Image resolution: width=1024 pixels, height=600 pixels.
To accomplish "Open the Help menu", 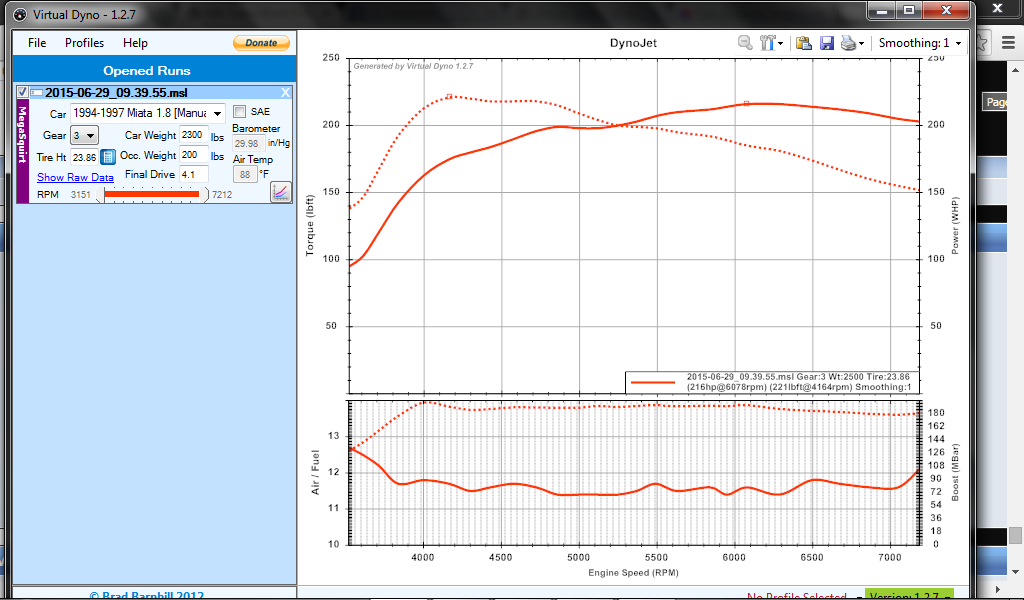I will coord(135,43).
